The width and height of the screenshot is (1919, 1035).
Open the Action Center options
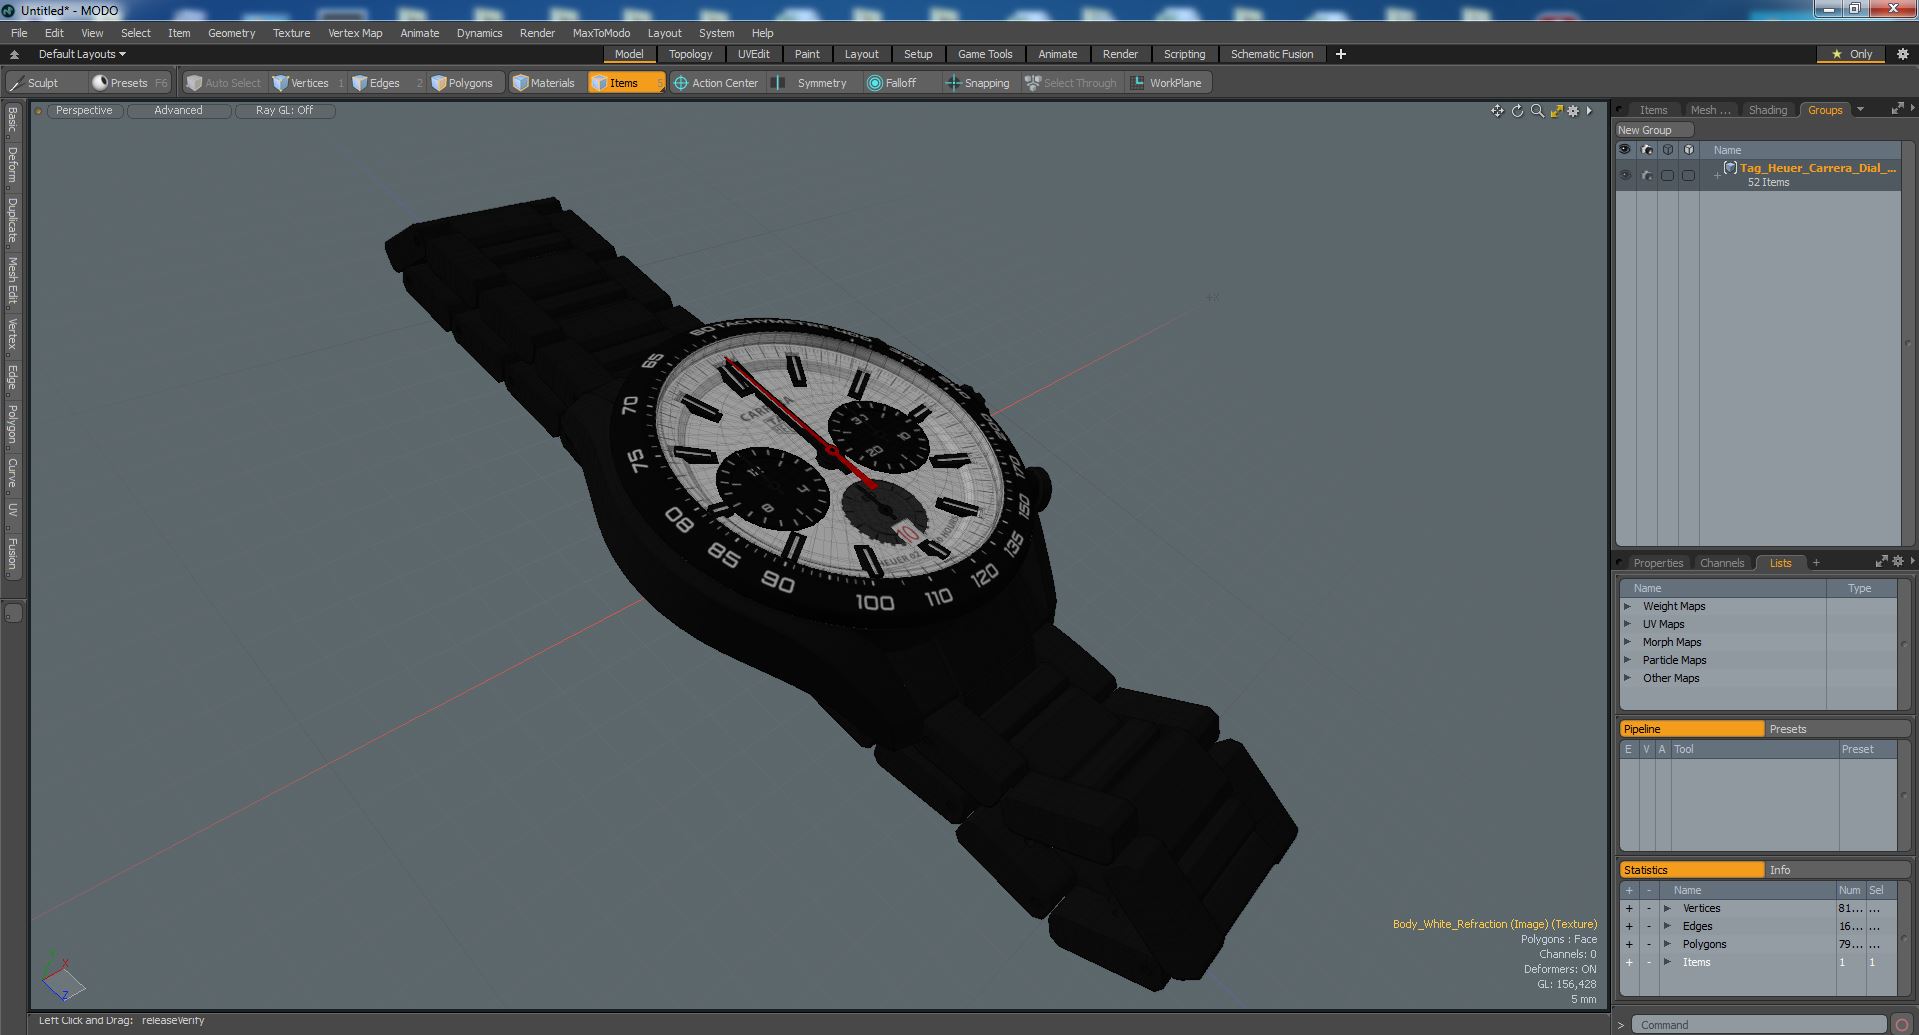coord(716,83)
